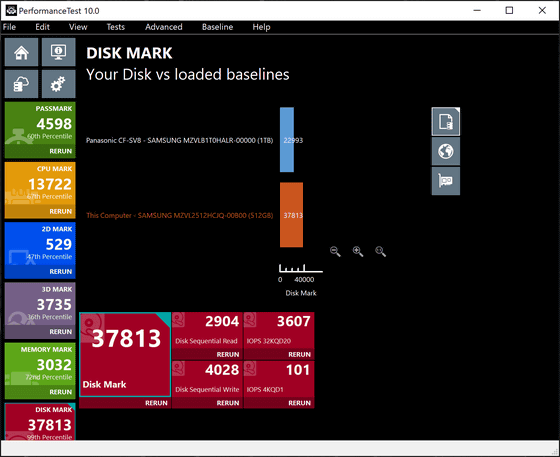Select the sidebar Disk Mark 37813 tile
This screenshot has width=560, height=457.
[40, 422]
